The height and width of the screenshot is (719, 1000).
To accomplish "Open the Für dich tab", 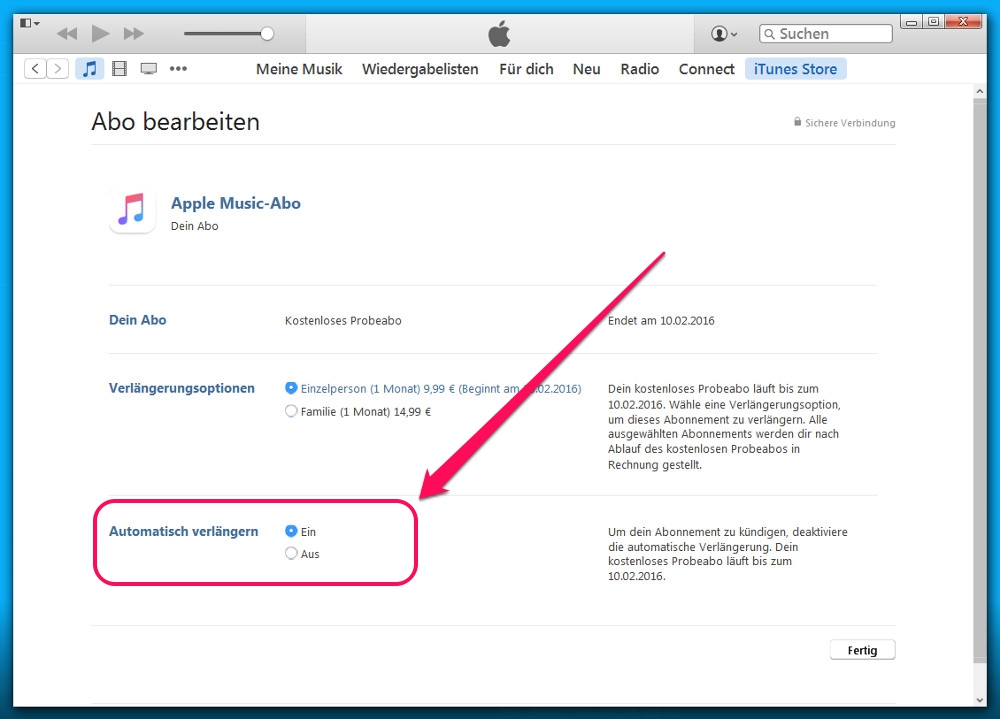I will click(x=526, y=69).
